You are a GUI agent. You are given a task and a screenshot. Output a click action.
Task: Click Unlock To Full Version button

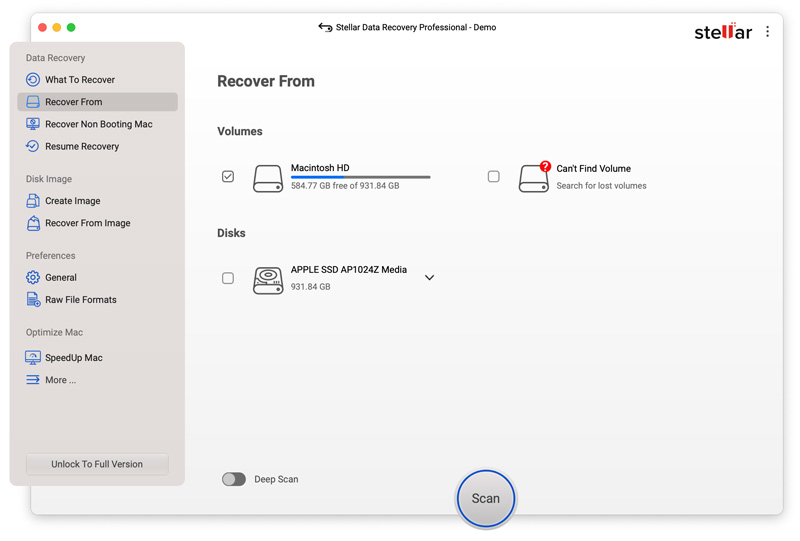click(97, 464)
